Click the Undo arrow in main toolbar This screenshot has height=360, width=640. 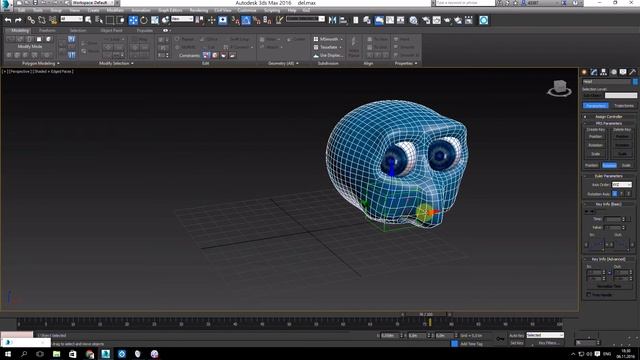pyautogui.click(x=8, y=20)
